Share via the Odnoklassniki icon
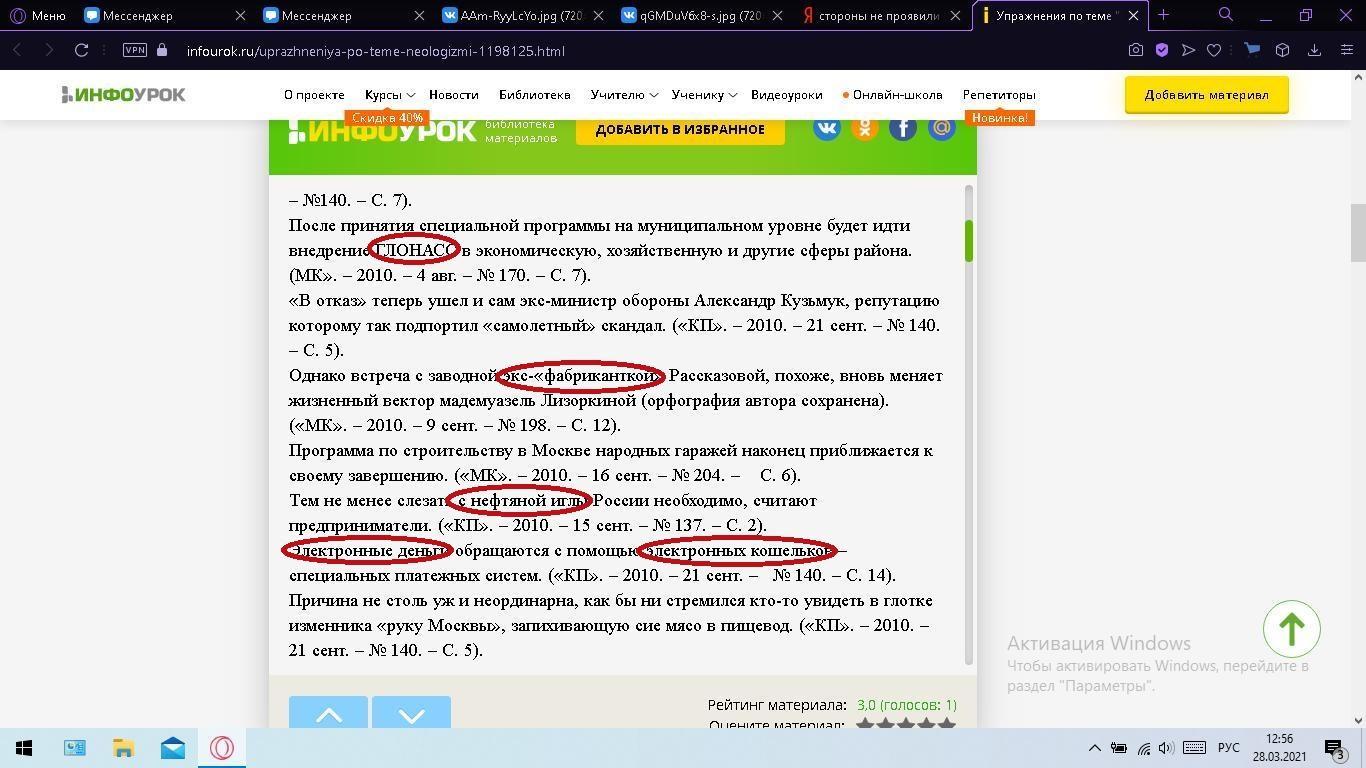The height and width of the screenshot is (768, 1366). (865, 127)
